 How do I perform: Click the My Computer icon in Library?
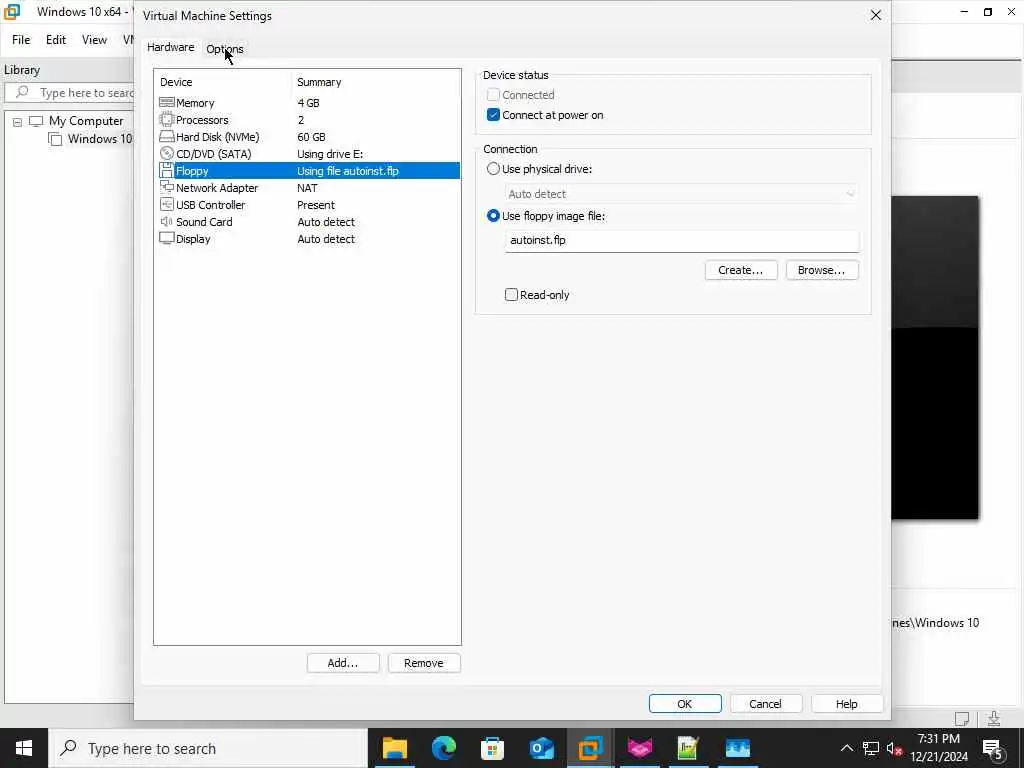coord(36,121)
